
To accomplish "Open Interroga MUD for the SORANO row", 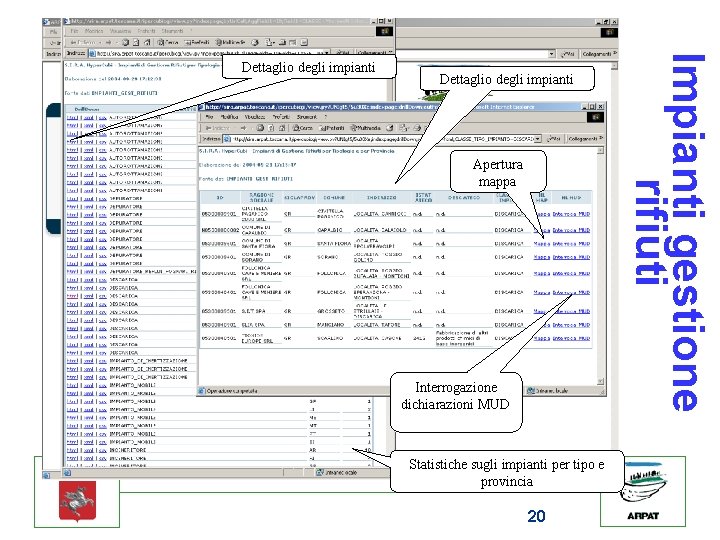I will (x=572, y=257).
